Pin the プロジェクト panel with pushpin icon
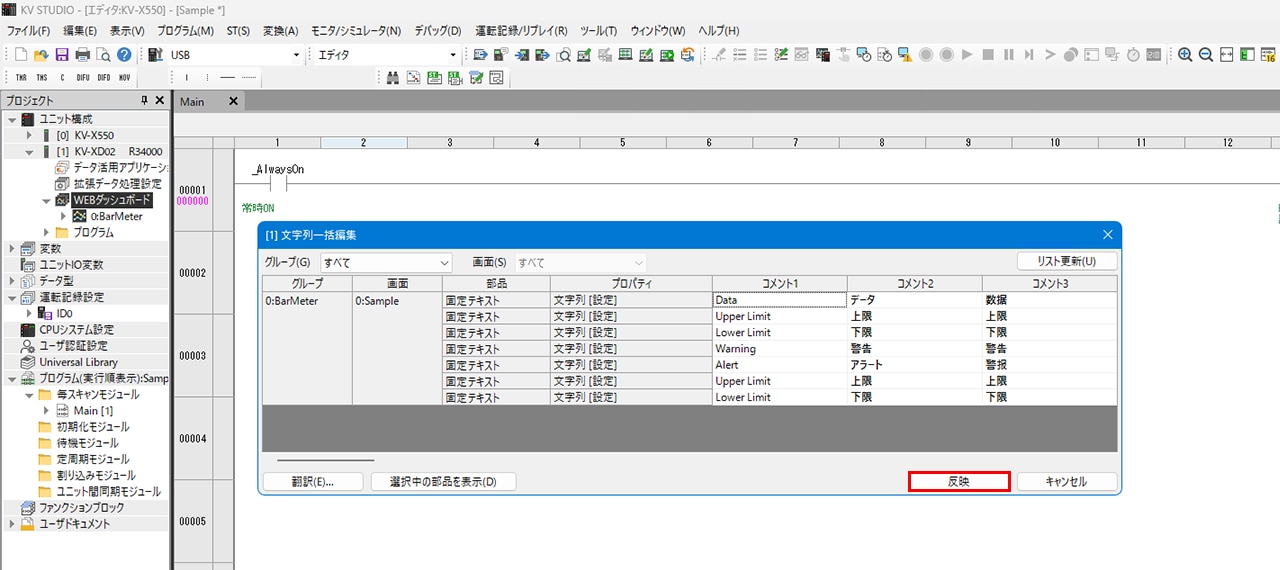 click(144, 101)
